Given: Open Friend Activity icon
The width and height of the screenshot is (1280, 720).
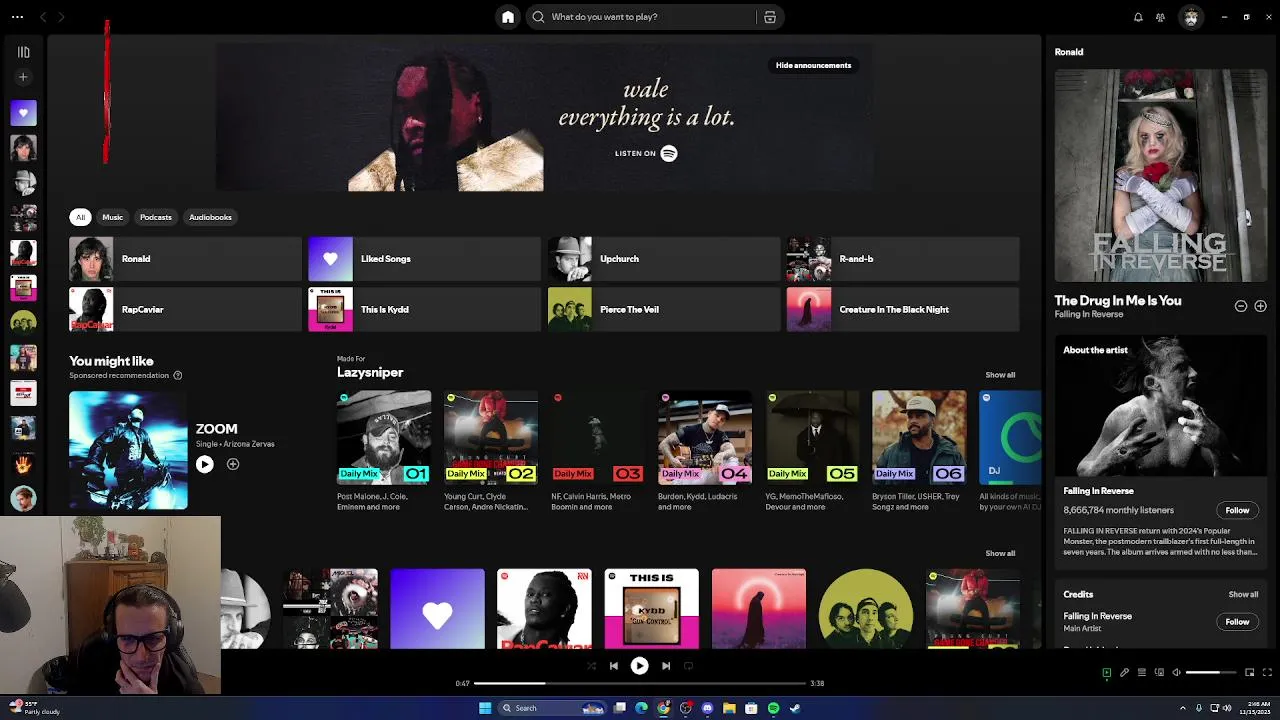Looking at the screenshot, I should (1160, 17).
